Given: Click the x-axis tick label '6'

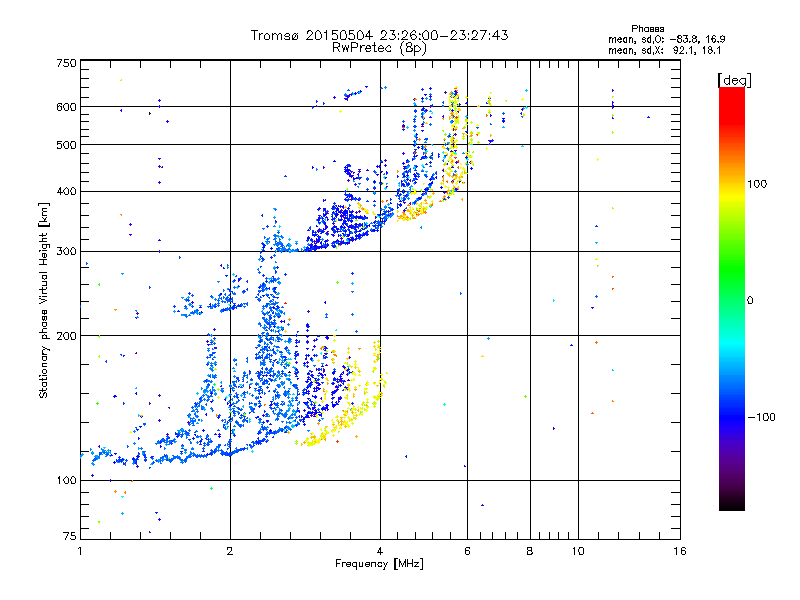Looking at the screenshot, I should click(x=467, y=551).
